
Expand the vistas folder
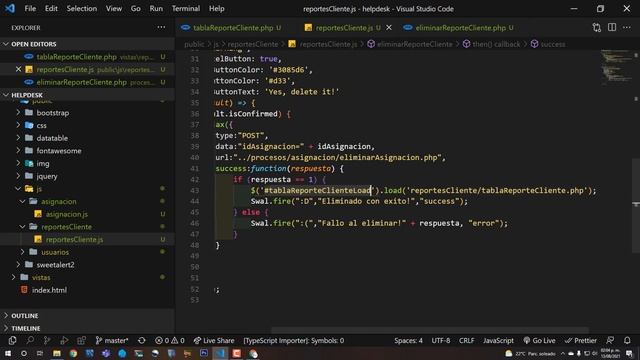(87, 277)
